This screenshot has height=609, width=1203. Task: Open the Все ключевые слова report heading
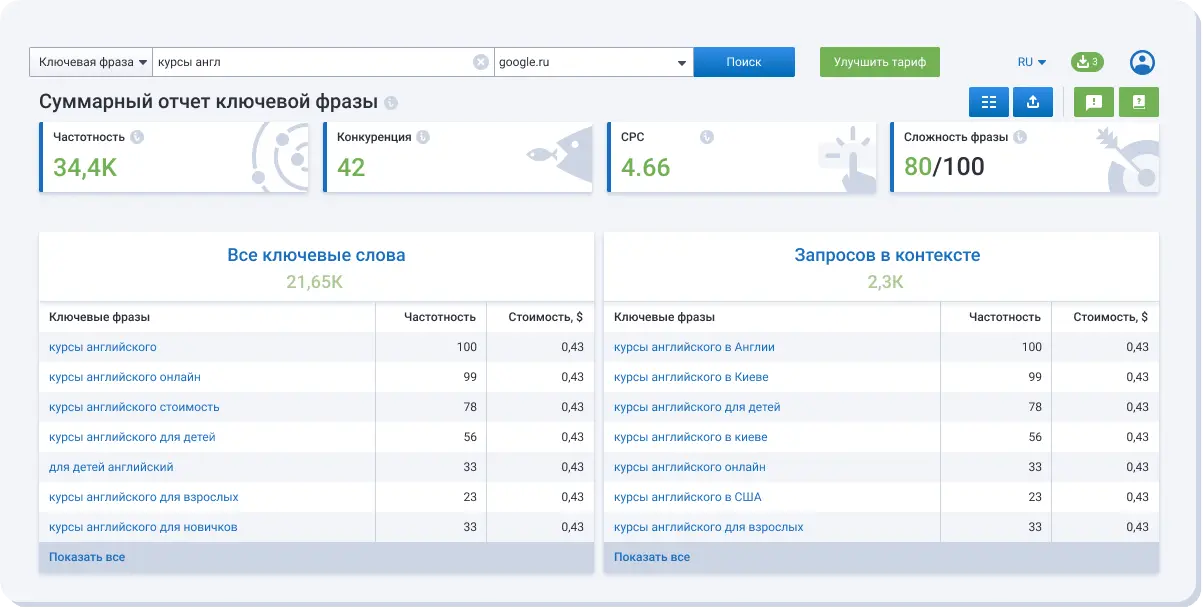click(316, 255)
